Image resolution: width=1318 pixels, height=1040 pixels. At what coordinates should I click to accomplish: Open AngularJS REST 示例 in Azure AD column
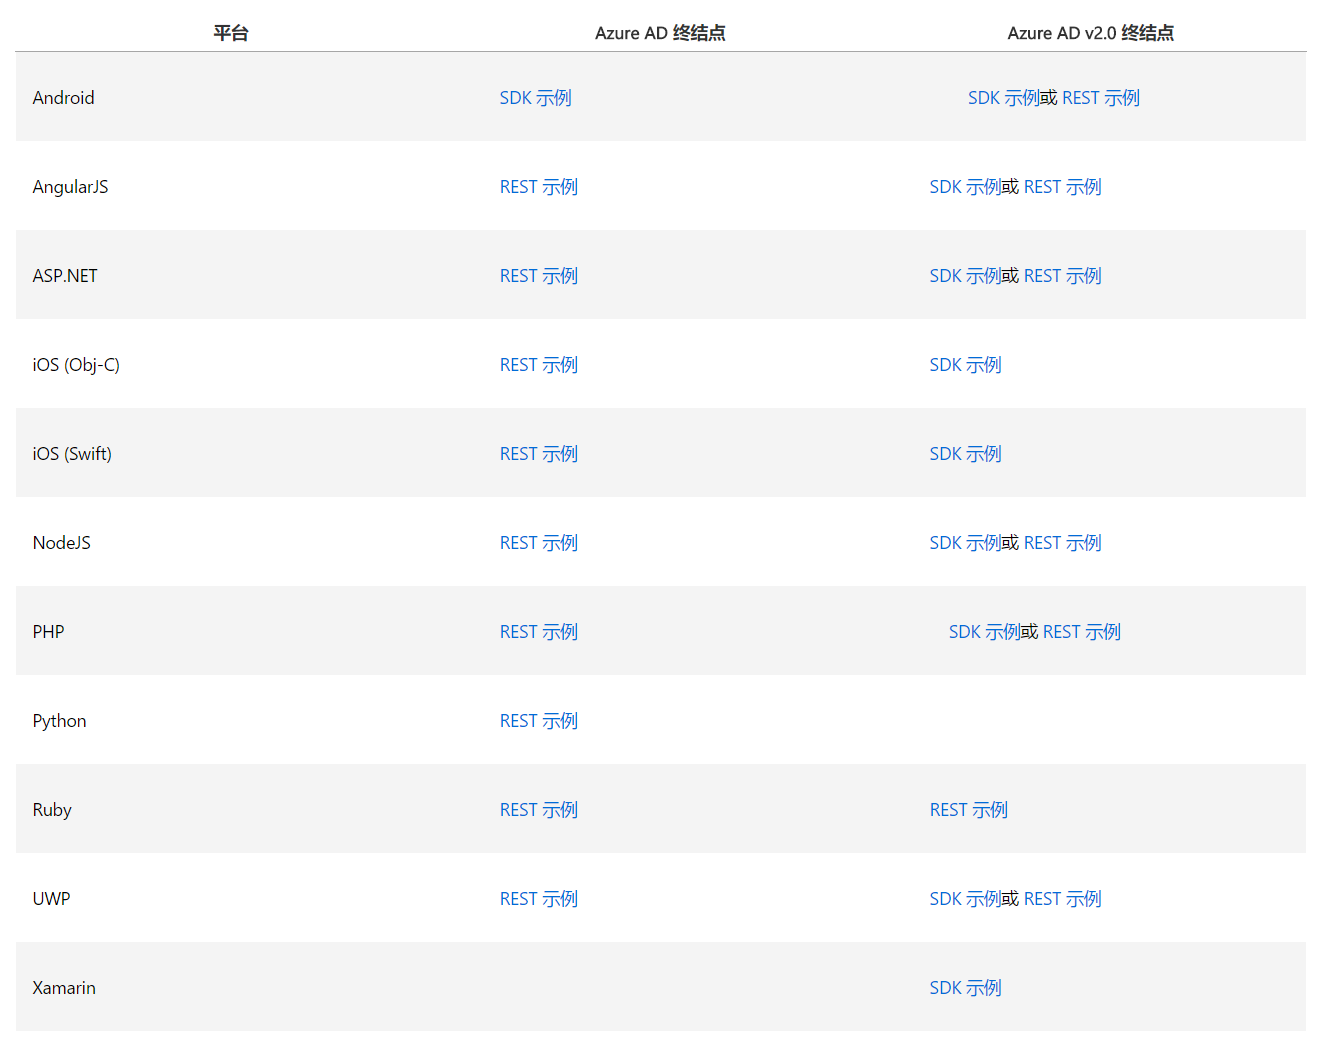click(538, 187)
